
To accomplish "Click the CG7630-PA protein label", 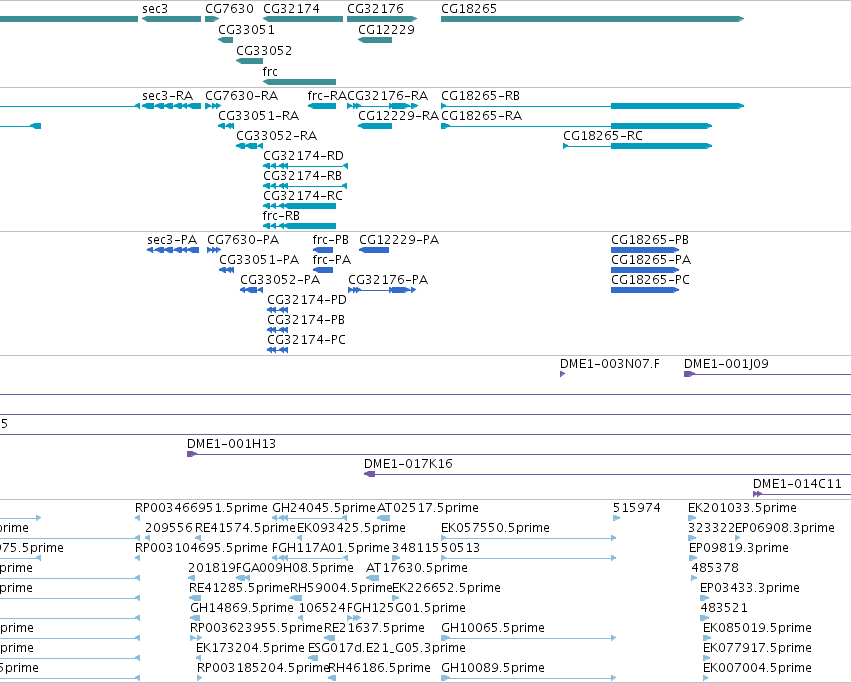I will point(243,240).
